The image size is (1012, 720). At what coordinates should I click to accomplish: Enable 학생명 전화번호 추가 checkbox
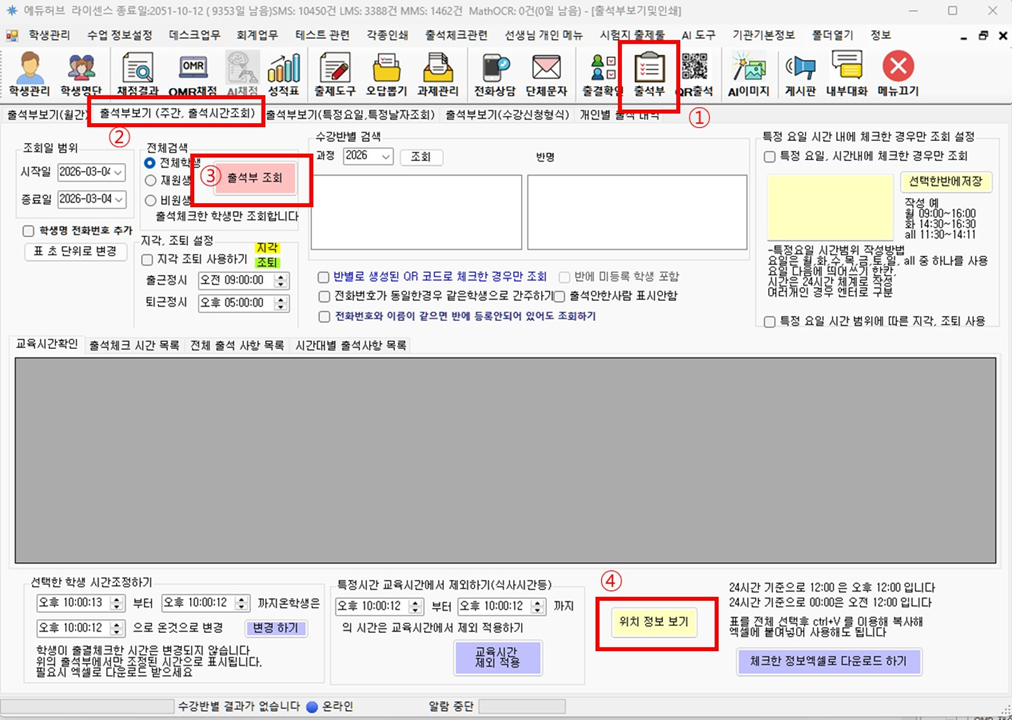click(x=29, y=230)
